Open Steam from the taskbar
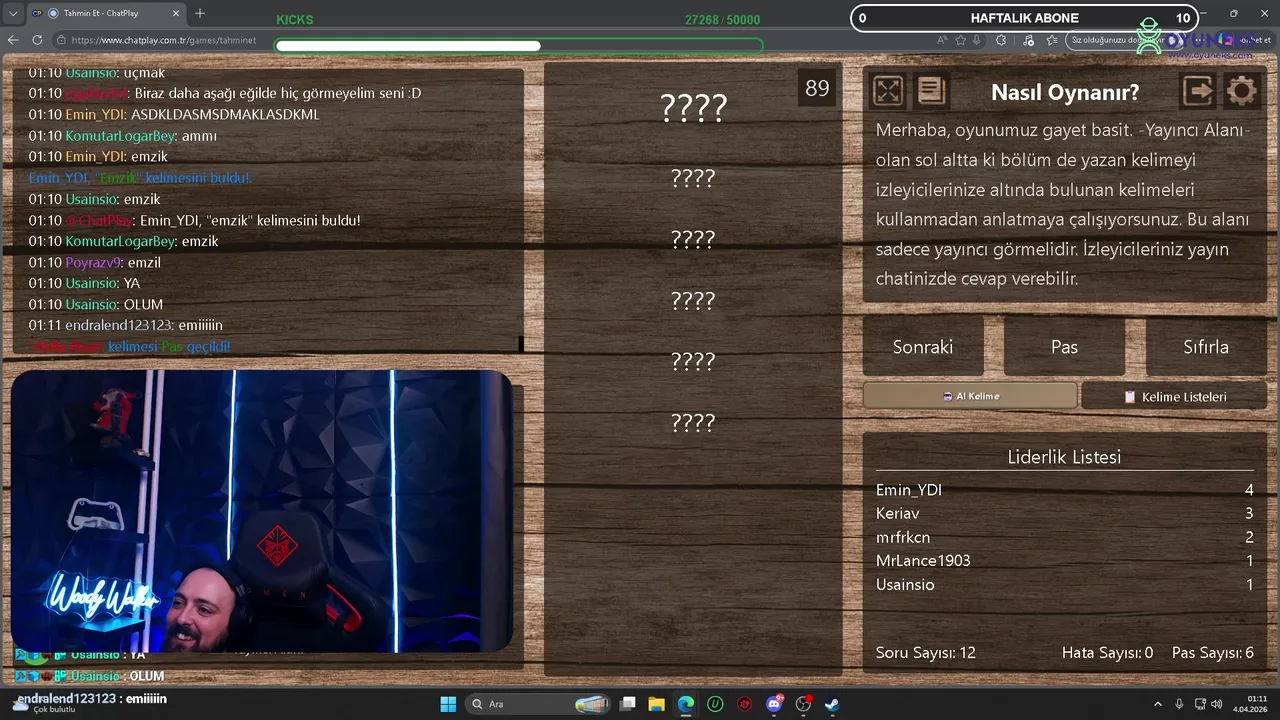The height and width of the screenshot is (720, 1280). (832, 704)
